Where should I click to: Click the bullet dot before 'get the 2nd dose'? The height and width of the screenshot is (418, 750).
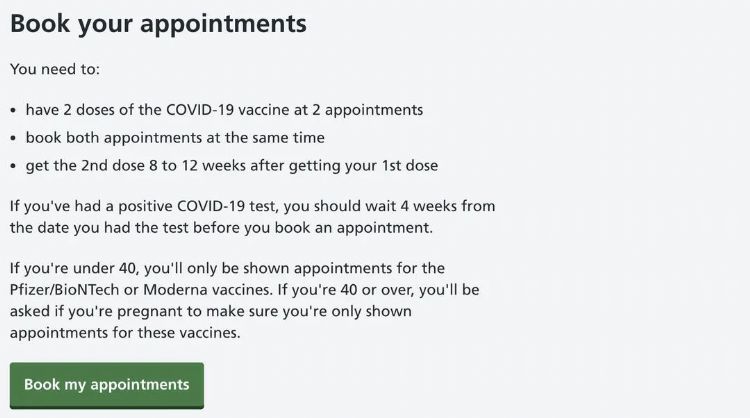(x=14, y=166)
